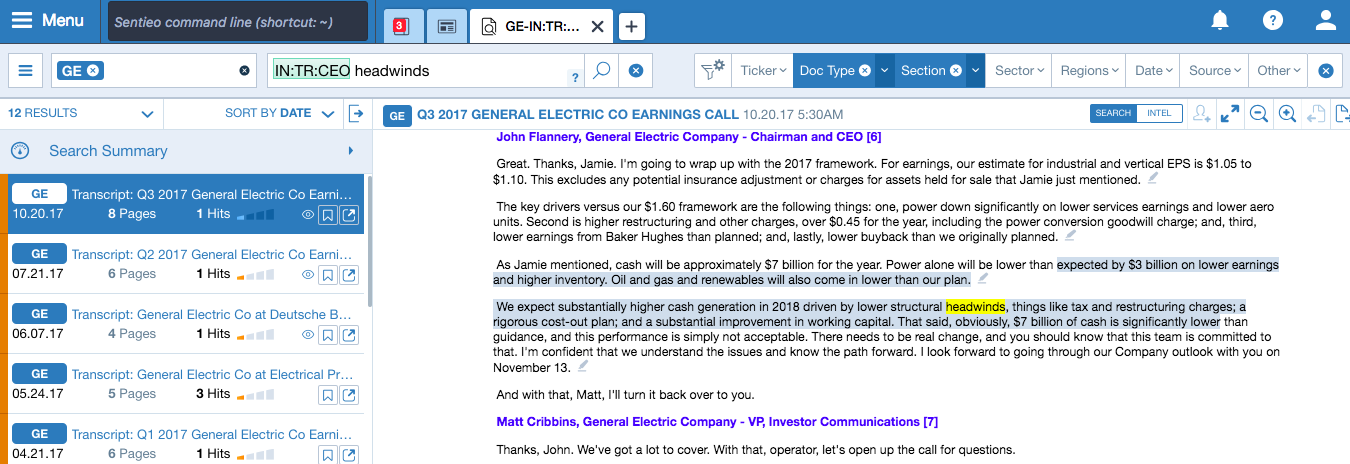Image resolution: width=1350 pixels, height=464 pixels.
Task: Open the Section filter
Action: 922,71
